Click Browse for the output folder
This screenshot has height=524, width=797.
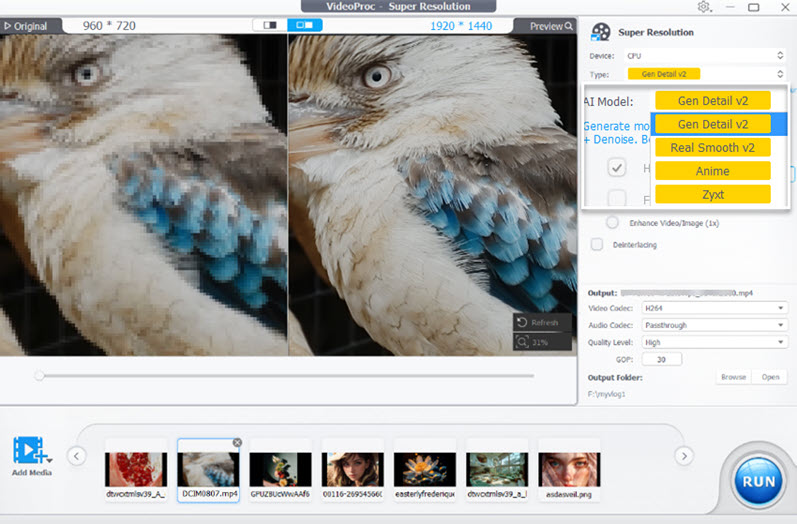[x=734, y=377]
